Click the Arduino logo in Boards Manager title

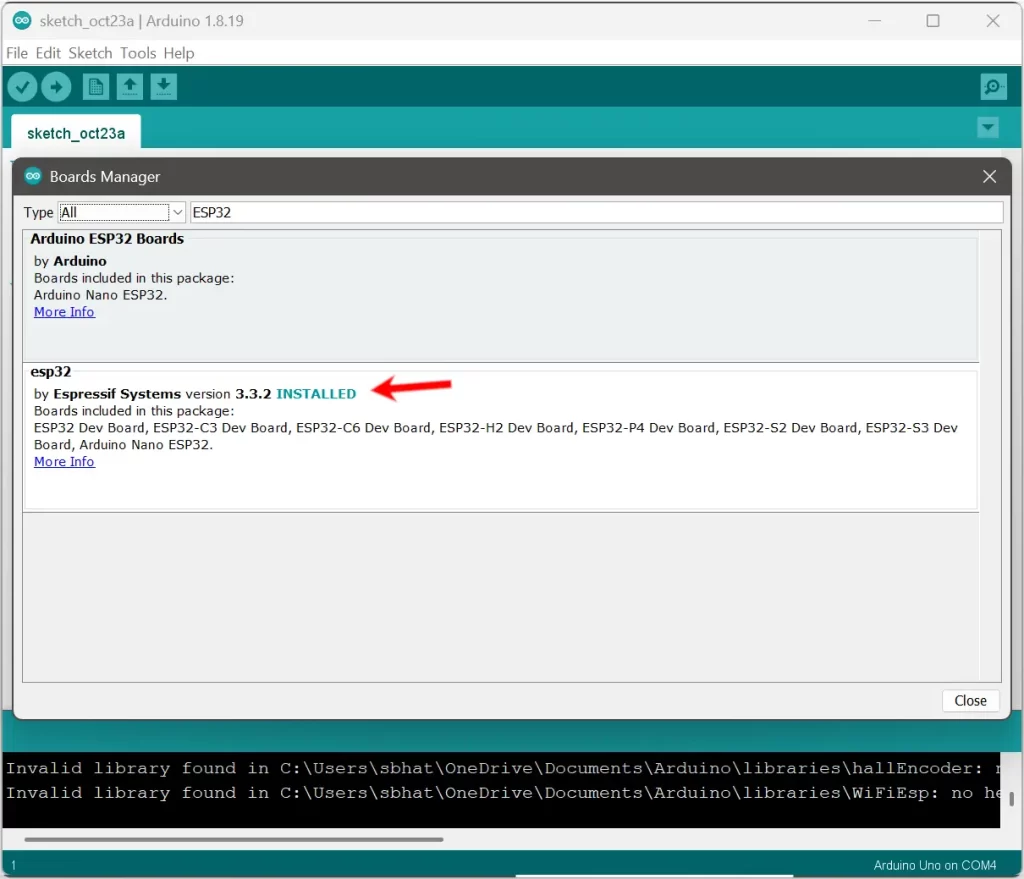tap(33, 176)
